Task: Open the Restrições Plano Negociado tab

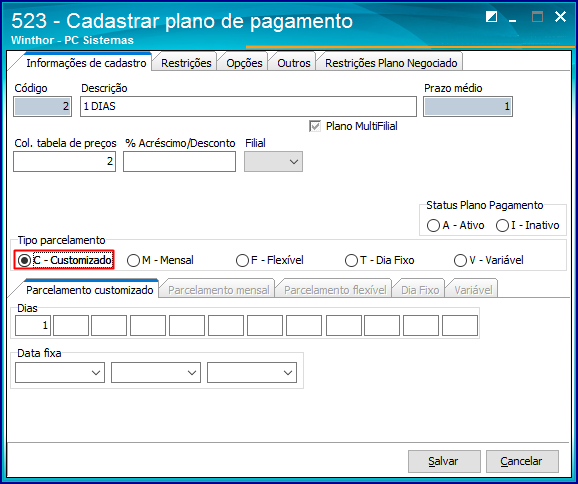Action: pyautogui.click(x=391, y=63)
